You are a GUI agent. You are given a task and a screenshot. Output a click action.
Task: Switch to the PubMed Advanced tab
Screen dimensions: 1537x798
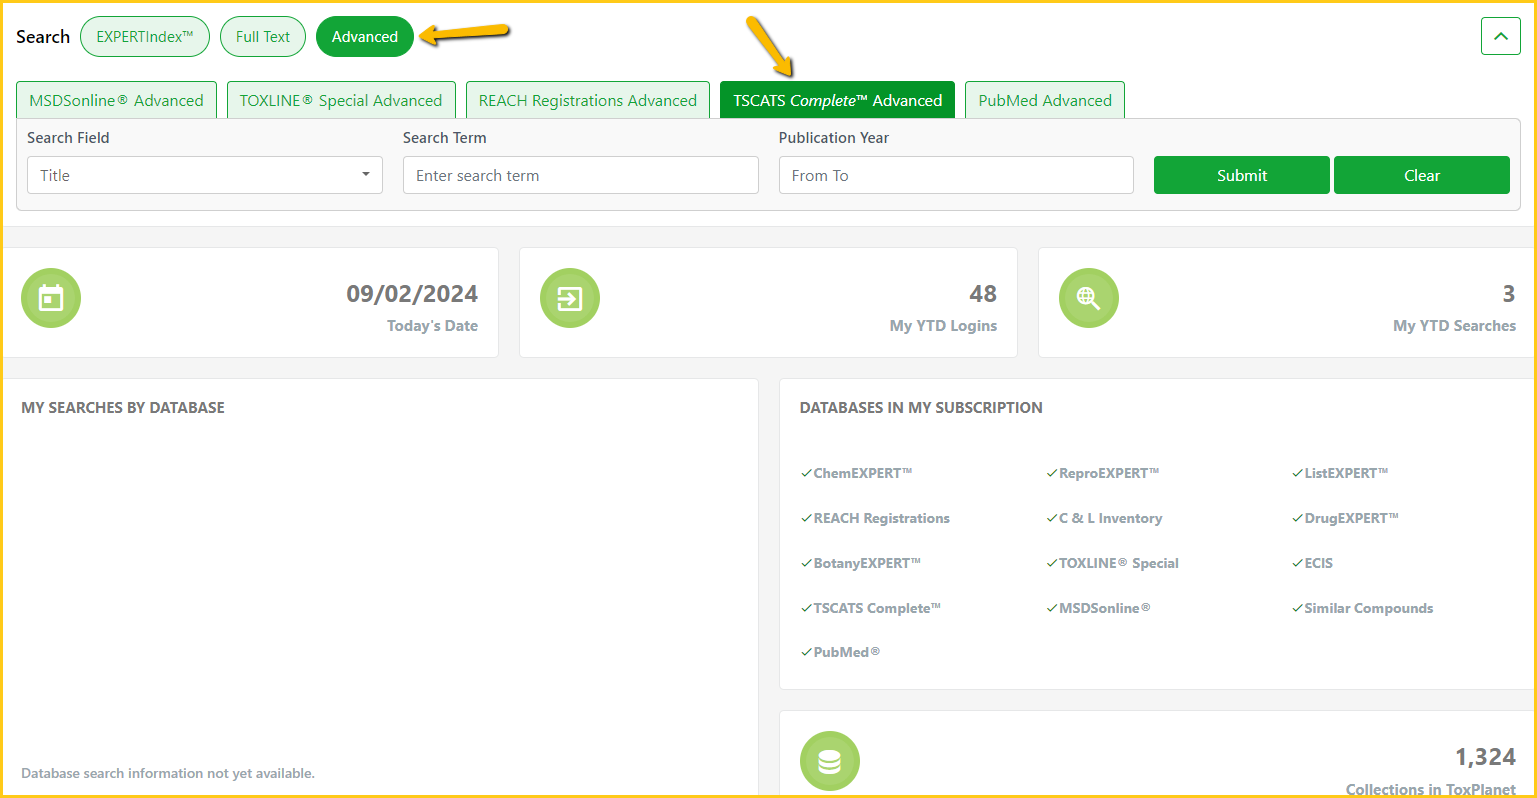1045,100
